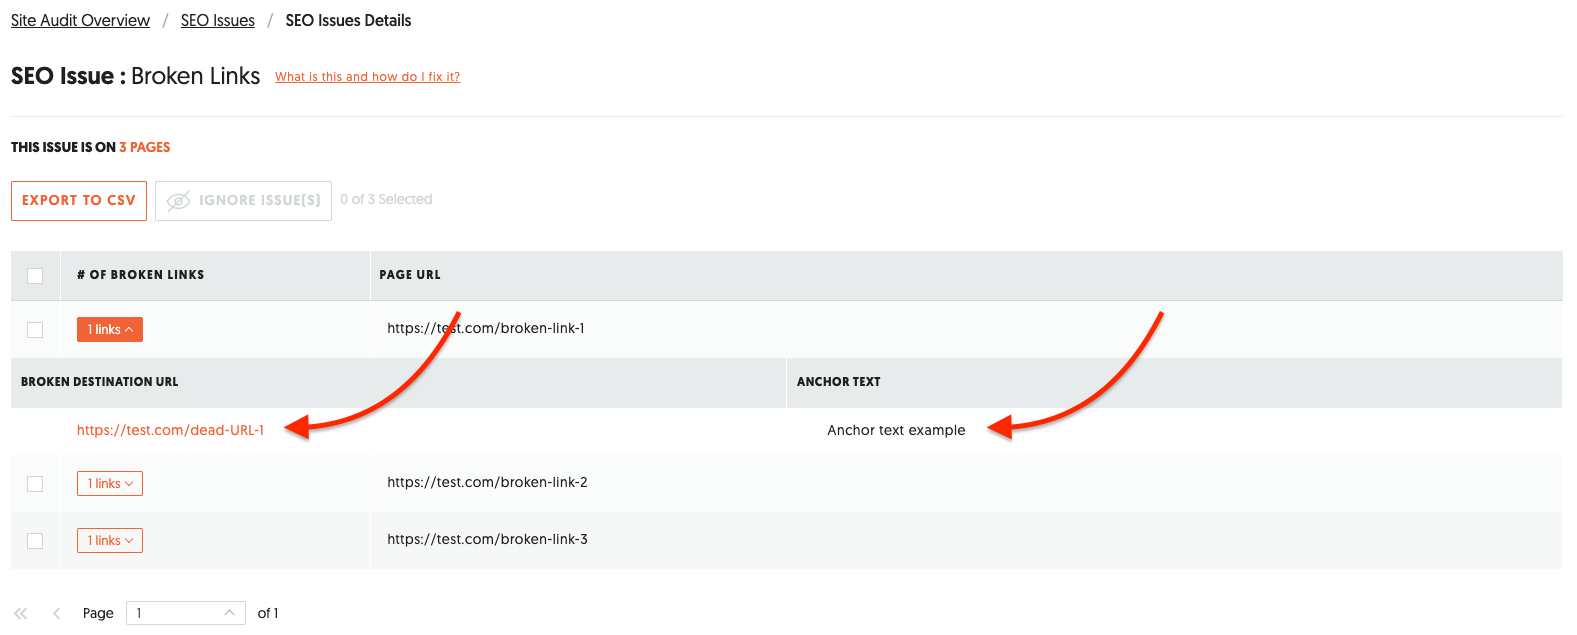Screen dimensions: 1577x635
Task: Click the first page double-arrow icon
Action: [21, 613]
